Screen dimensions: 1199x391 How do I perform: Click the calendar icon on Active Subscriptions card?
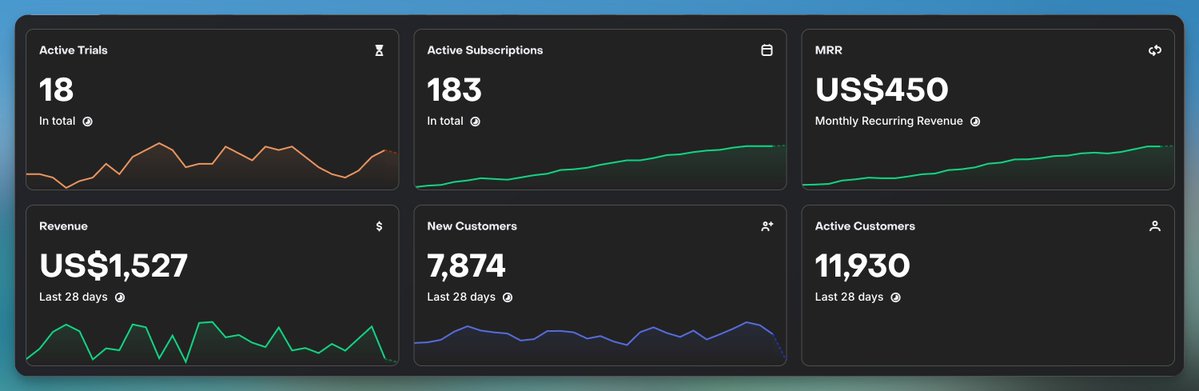(767, 51)
